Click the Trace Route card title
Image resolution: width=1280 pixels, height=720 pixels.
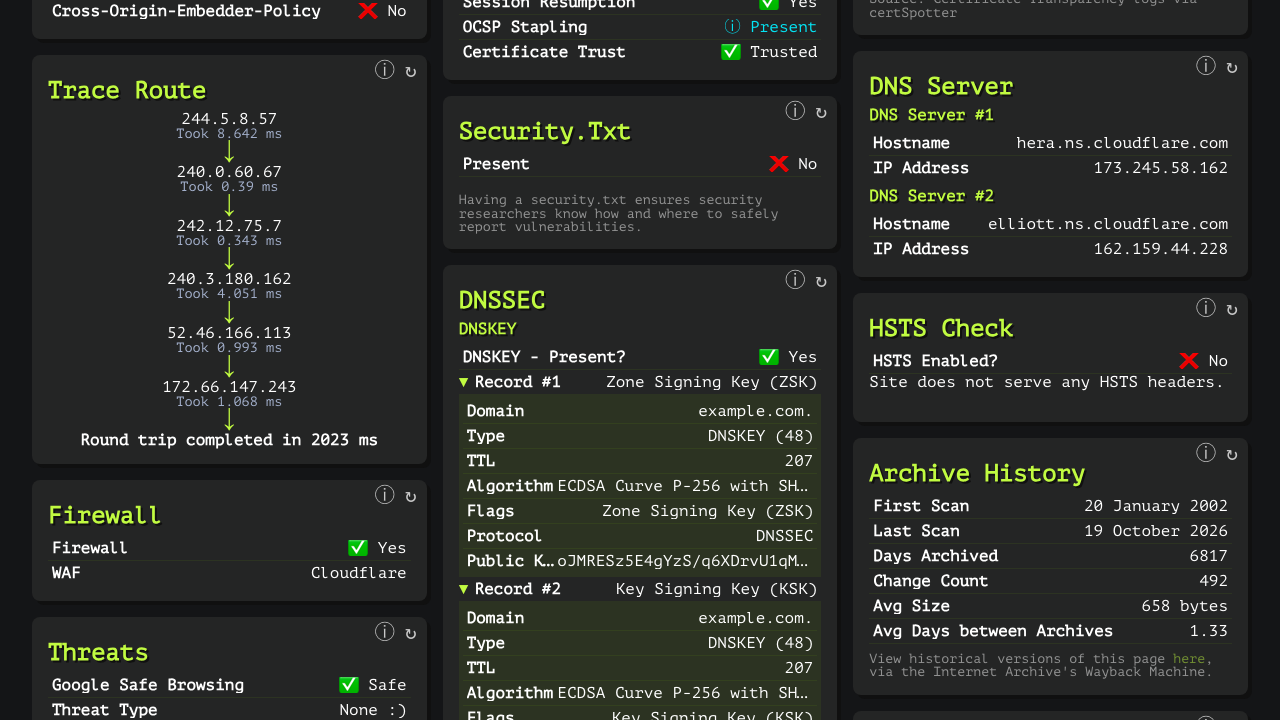[127, 90]
